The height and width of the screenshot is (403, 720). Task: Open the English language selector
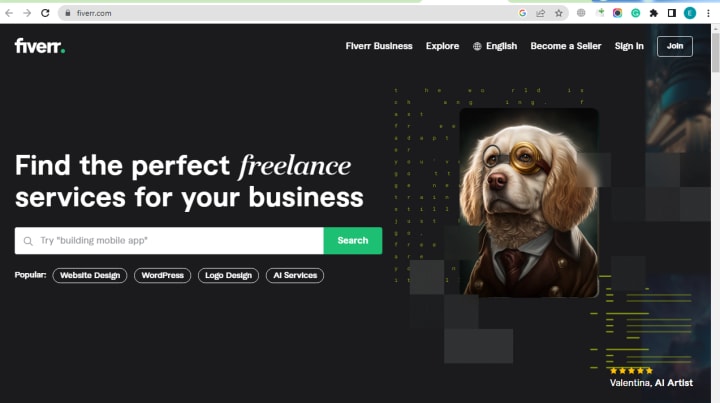495,46
